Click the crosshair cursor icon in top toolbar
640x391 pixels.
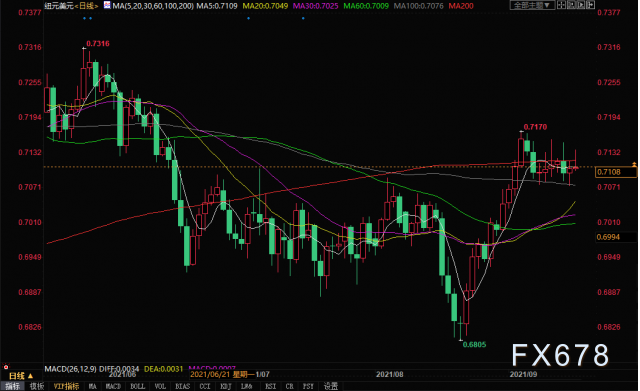(x=562, y=5)
